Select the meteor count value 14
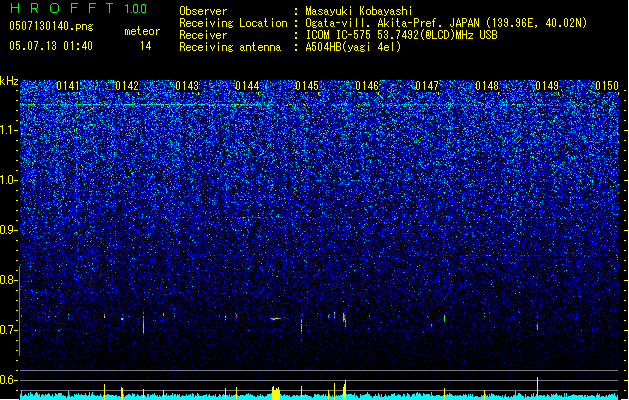 point(146,46)
